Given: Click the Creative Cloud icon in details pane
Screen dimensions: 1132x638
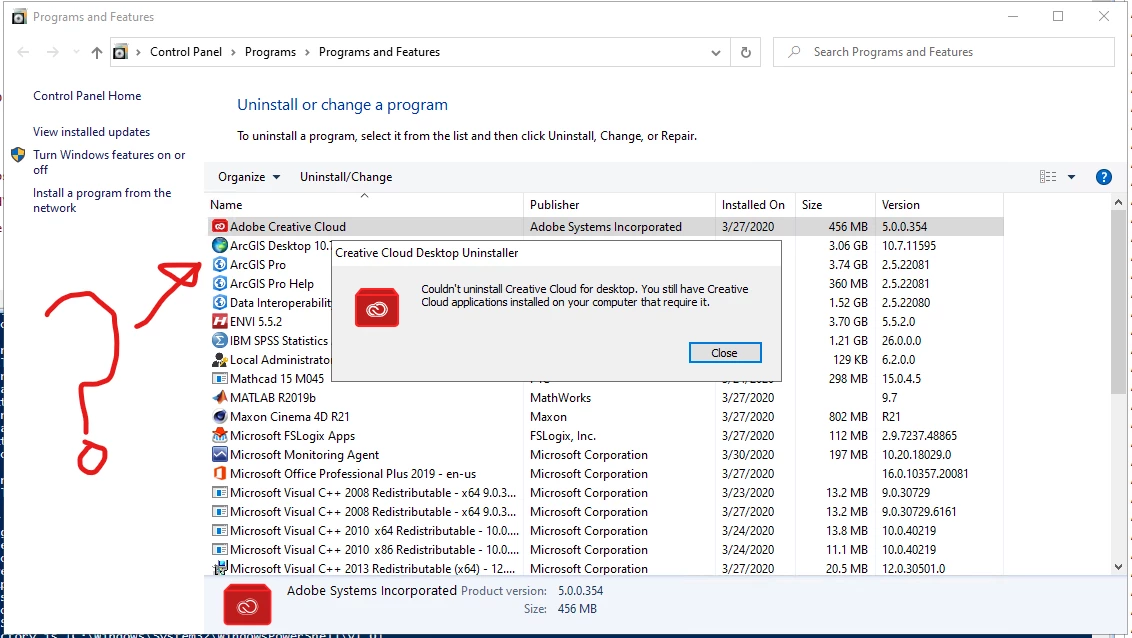Looking at the screenshot, I should [248, 605].
